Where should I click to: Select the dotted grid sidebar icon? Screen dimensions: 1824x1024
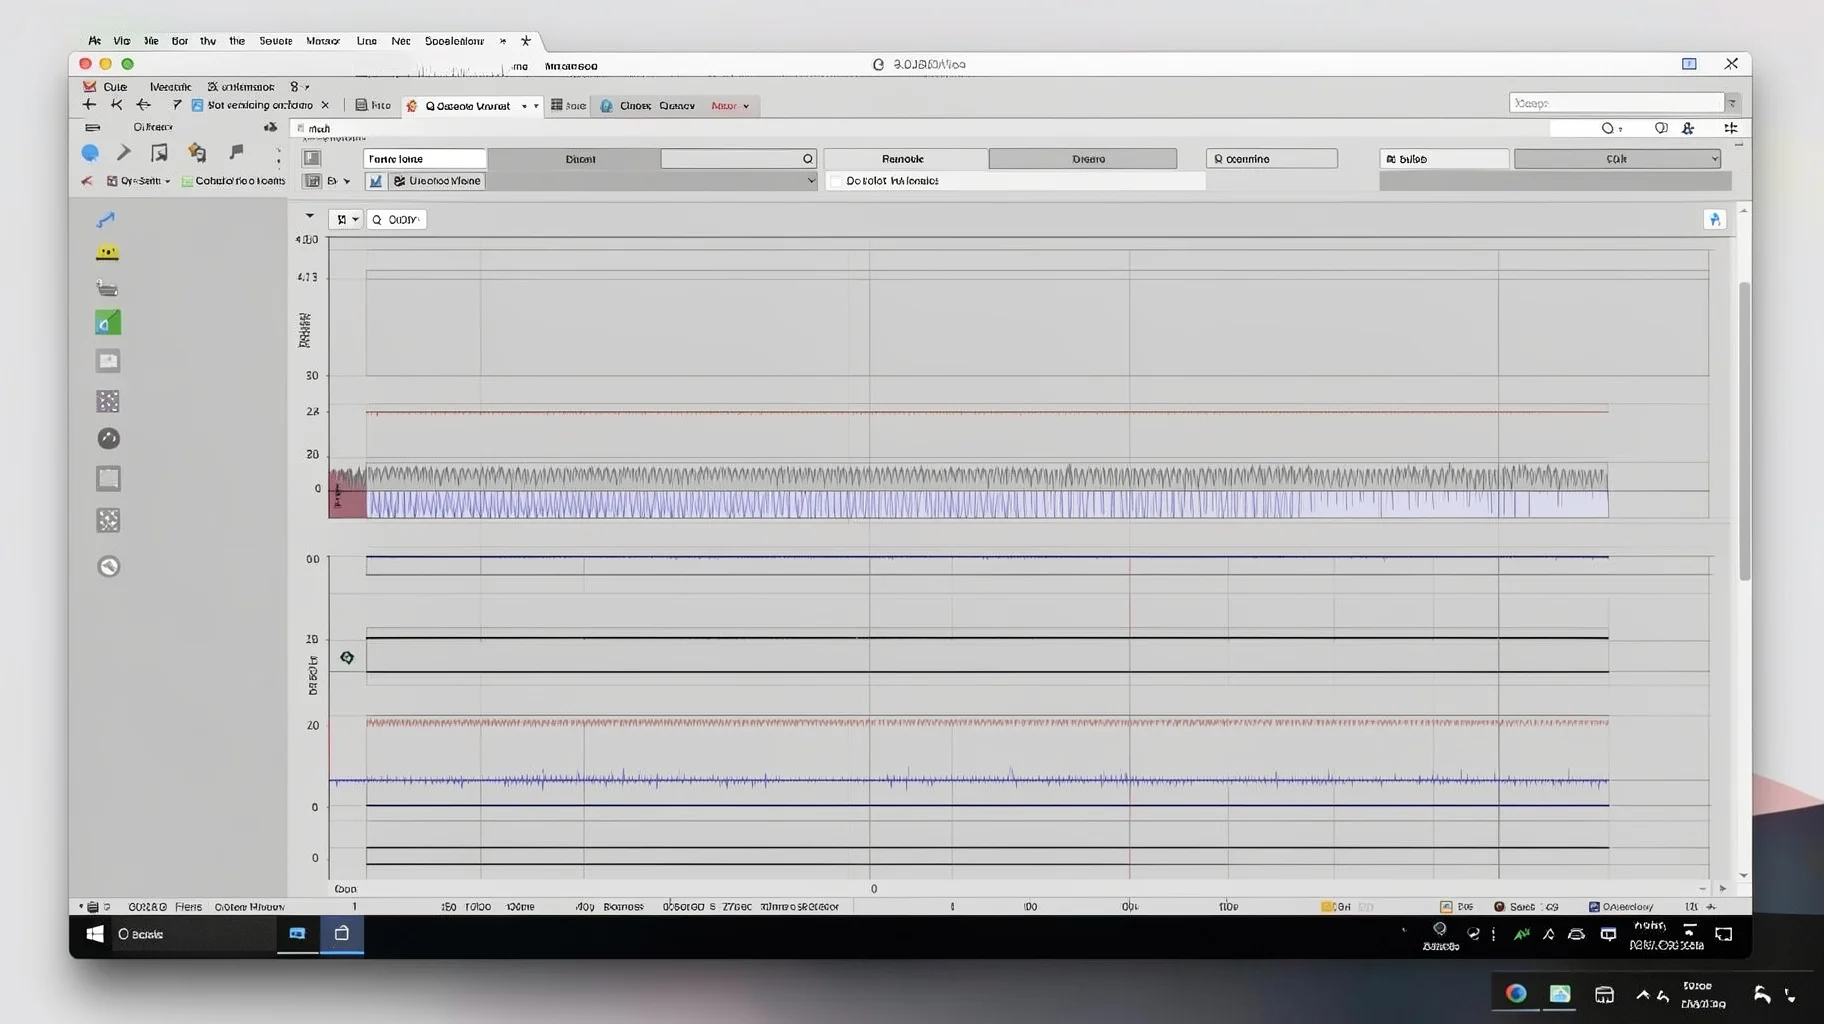(108, 401)
